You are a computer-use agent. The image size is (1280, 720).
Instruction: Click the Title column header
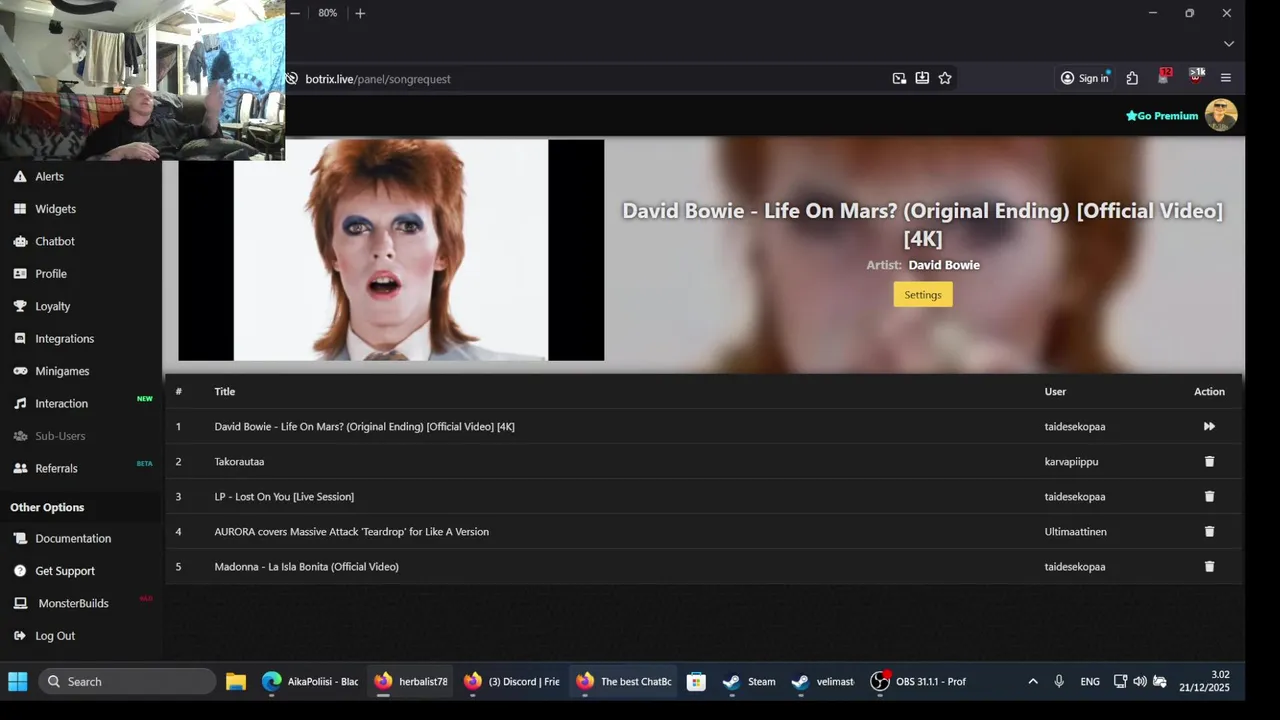click(225, 391)
